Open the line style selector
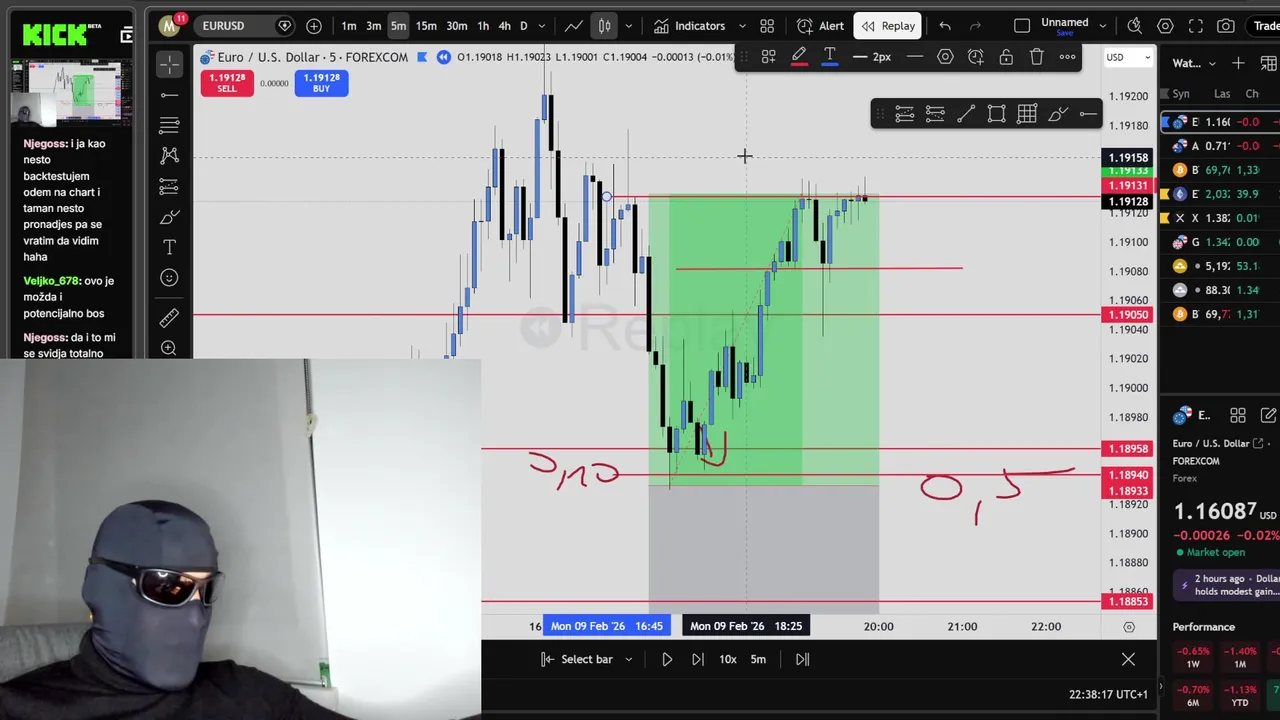The height and width of the screenshot is (720, 1280). [x=914, y=57]
